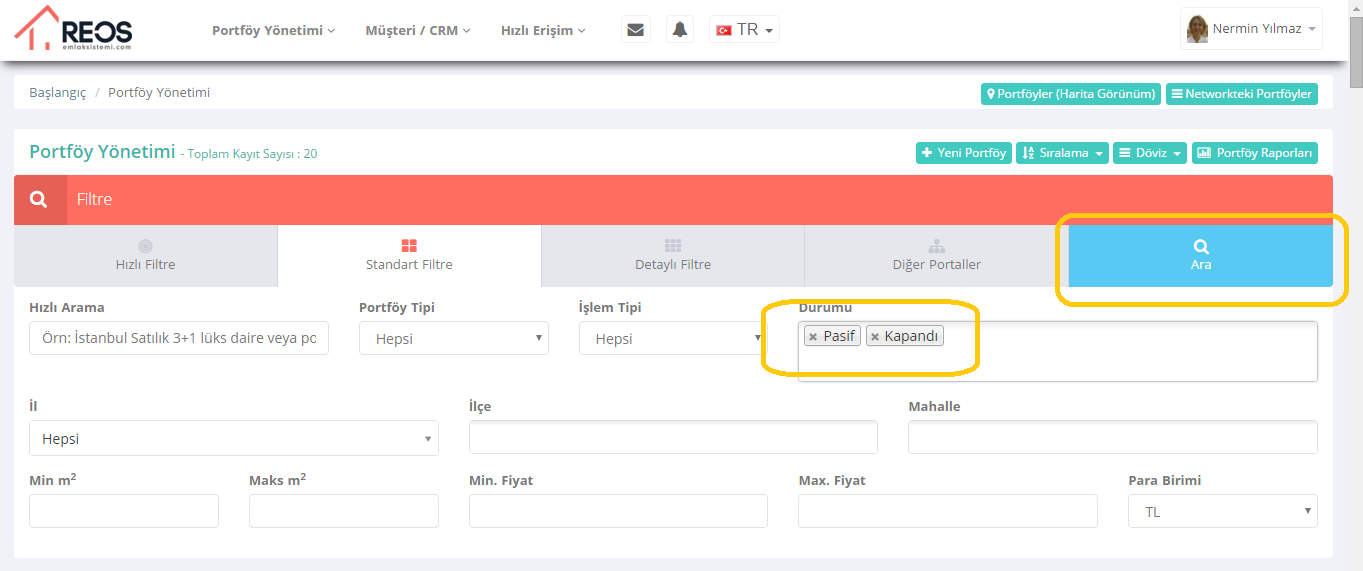1363x571 pixels.
Task: Expand the Sıralama sort dropdown
Action: [1061, 153]
